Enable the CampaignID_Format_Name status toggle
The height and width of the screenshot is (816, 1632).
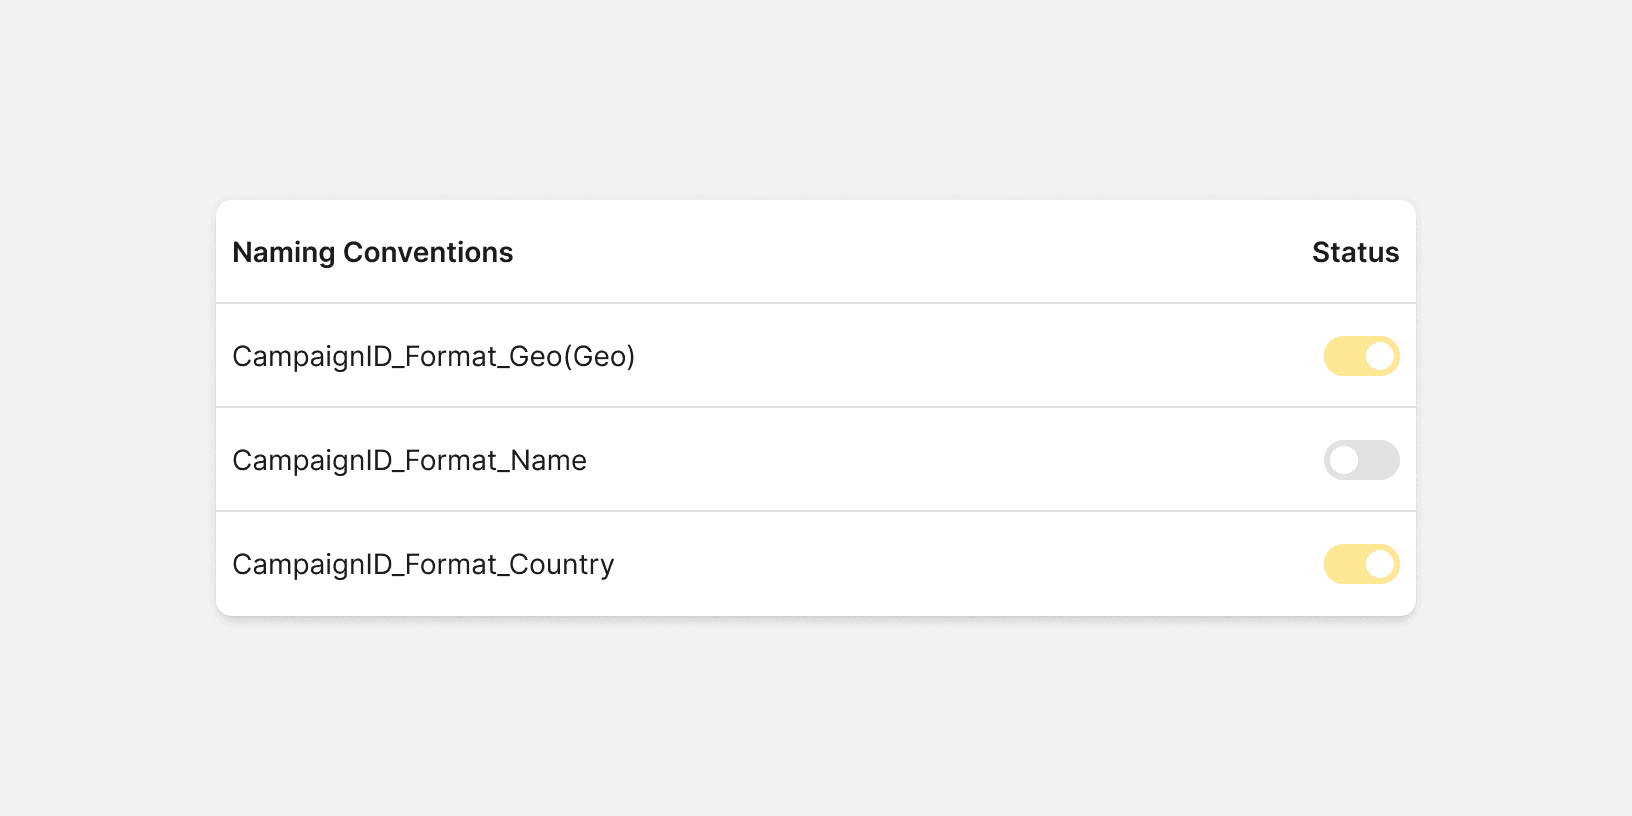point(1361,460)
